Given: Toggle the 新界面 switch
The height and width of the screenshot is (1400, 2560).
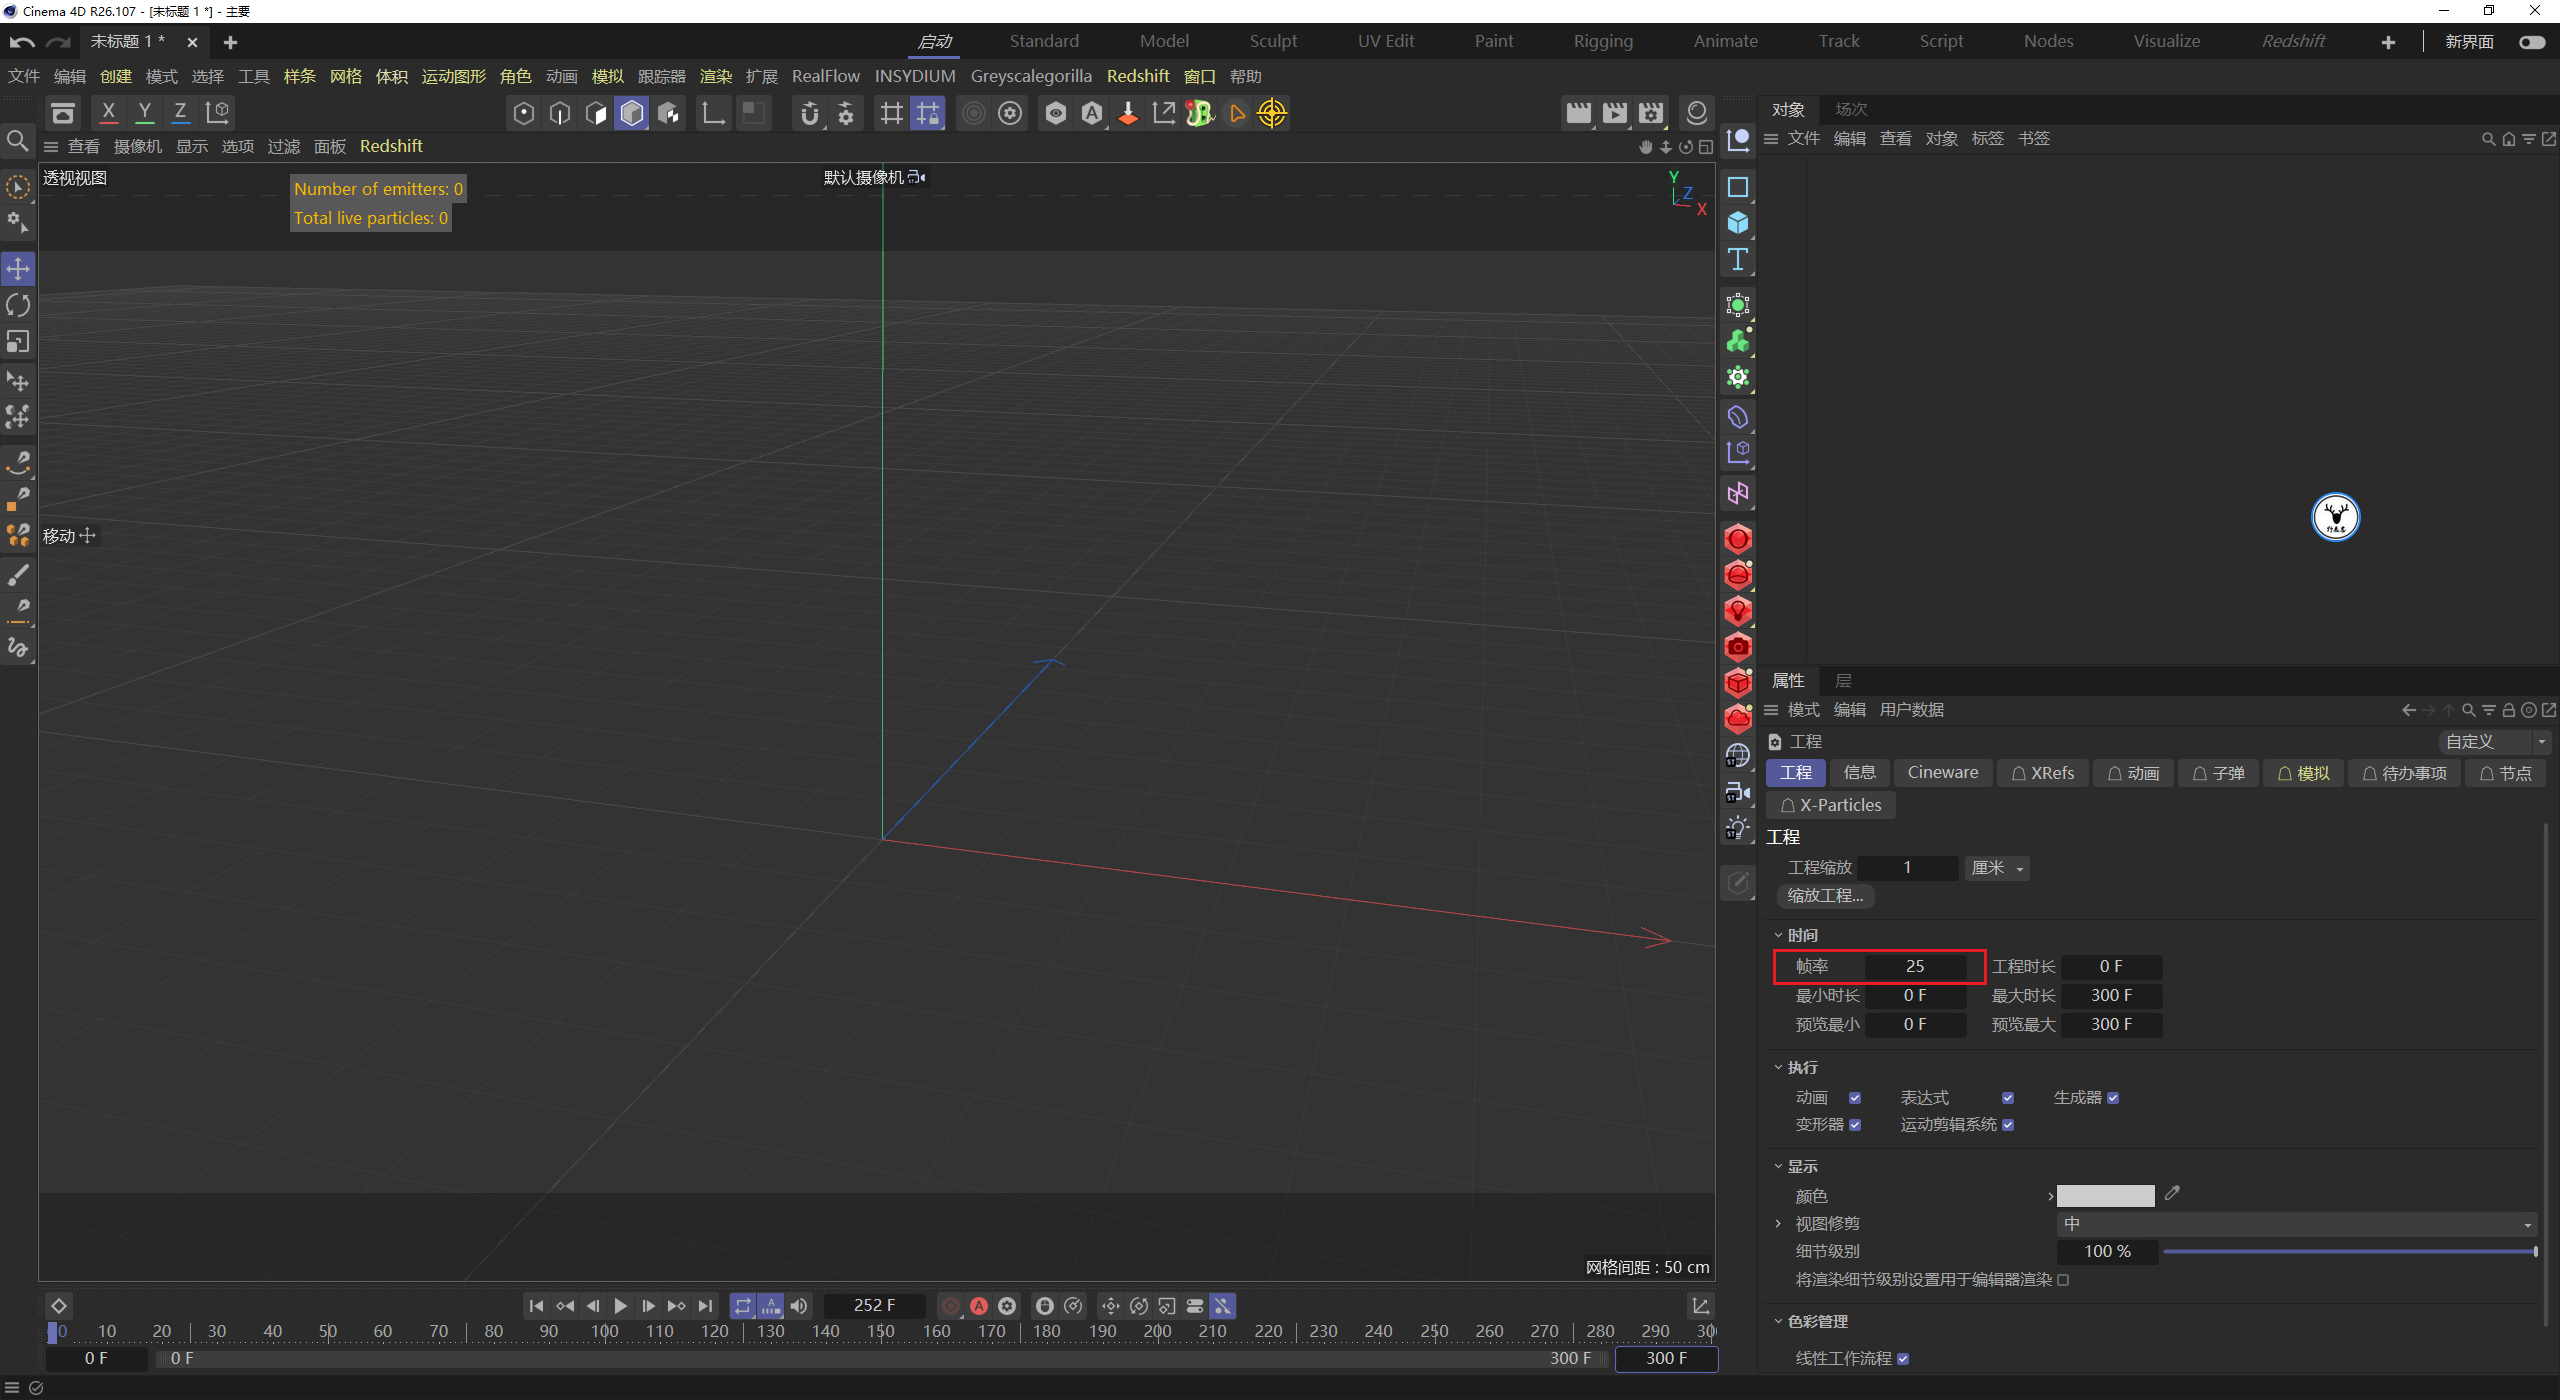Looking at the screenshot, I should pos(2531,42).
